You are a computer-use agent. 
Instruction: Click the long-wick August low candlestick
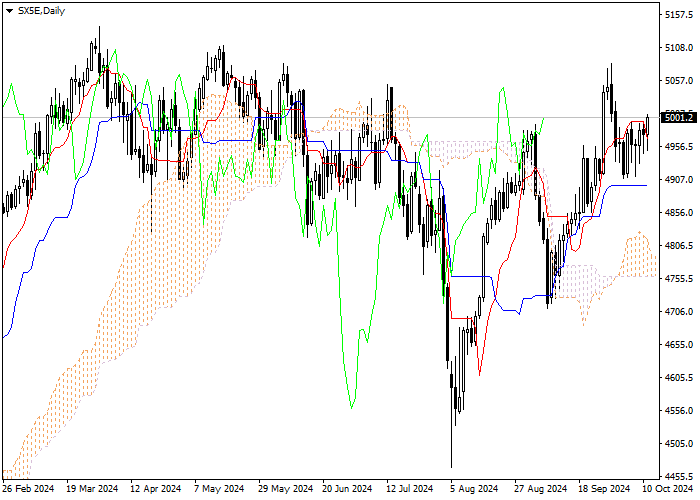(451, 415)
